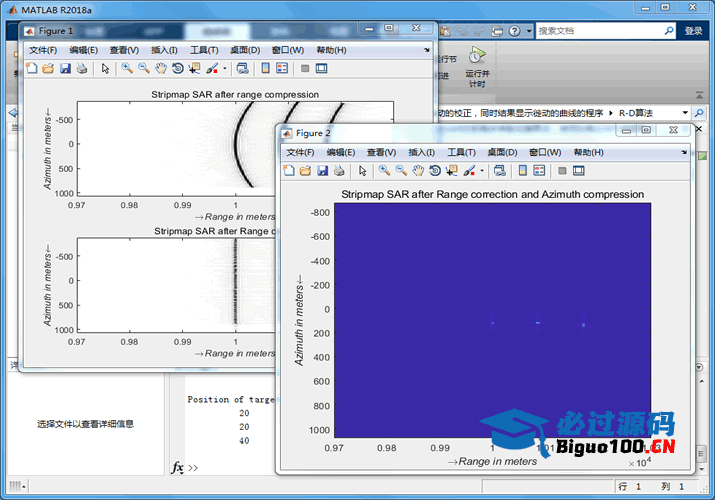Open 编辑(E) menu in Figure 1

pyautogui.click(x=83, y=50)
